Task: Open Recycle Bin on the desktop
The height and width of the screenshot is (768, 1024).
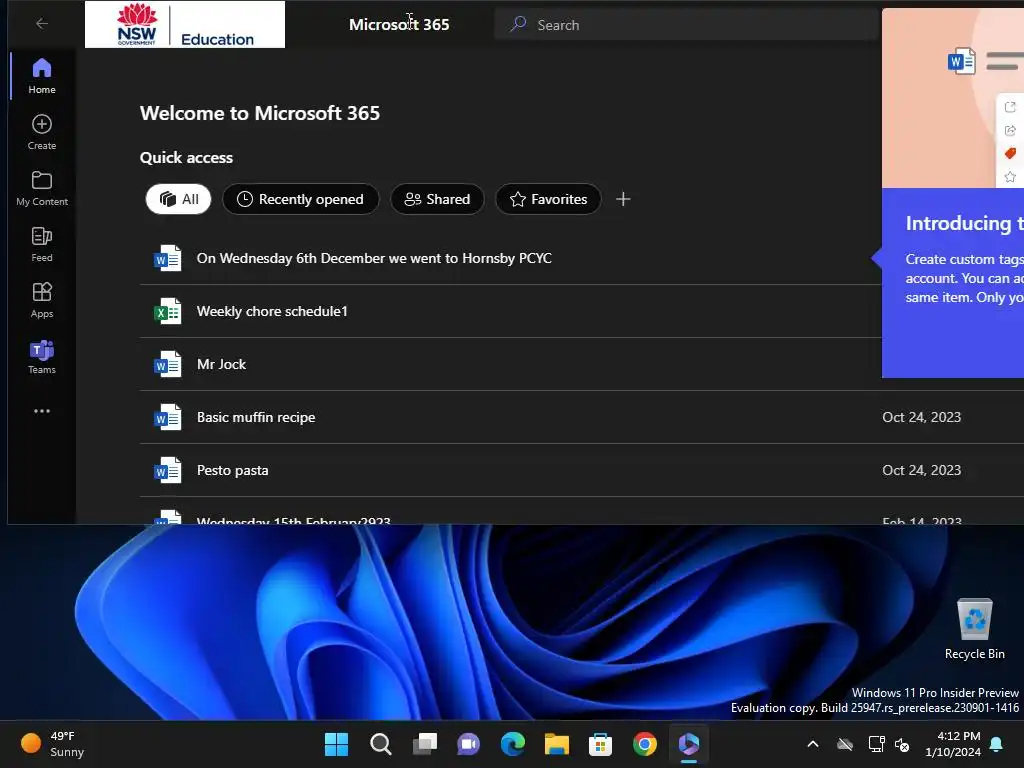Action: (x=974, y=629)
